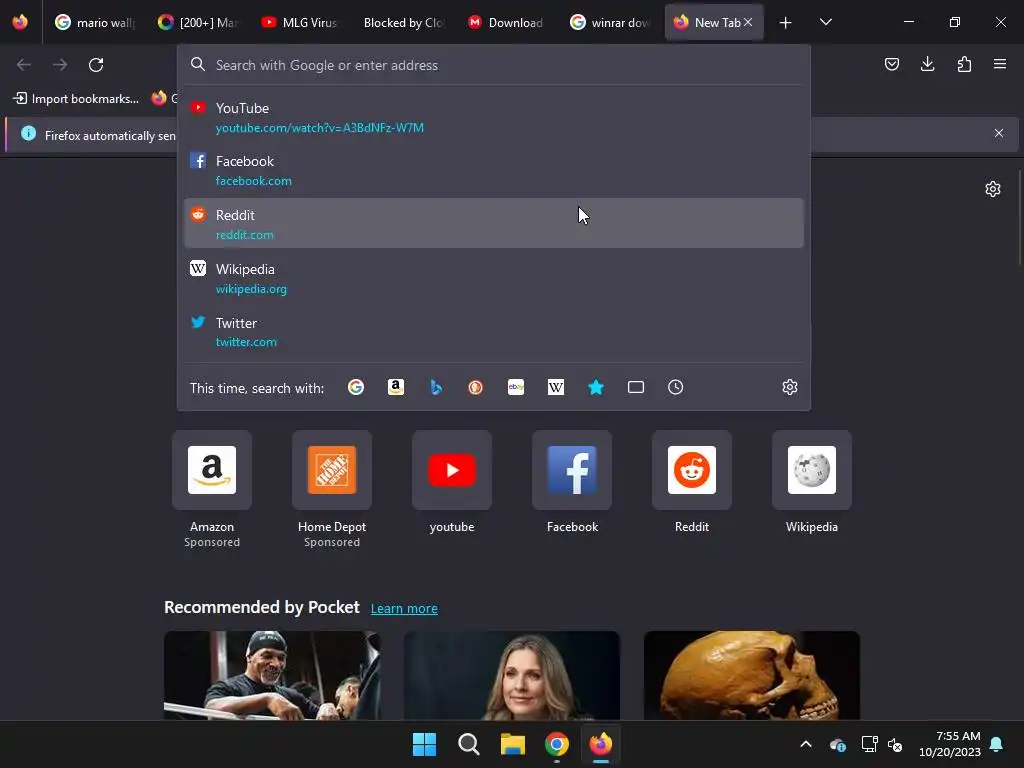Switch to the winrar download tab
The image size is (1024, 768).
pos(609,22)
